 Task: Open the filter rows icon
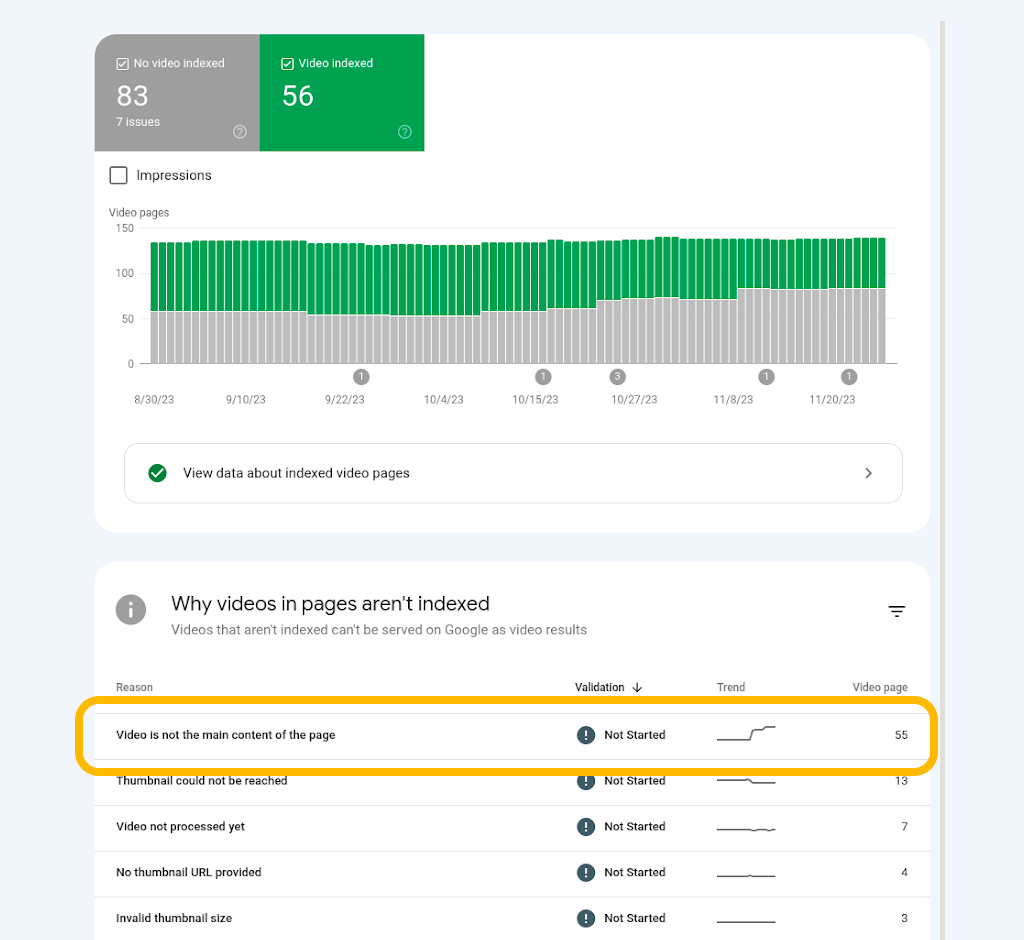click(x=897, y=611)
